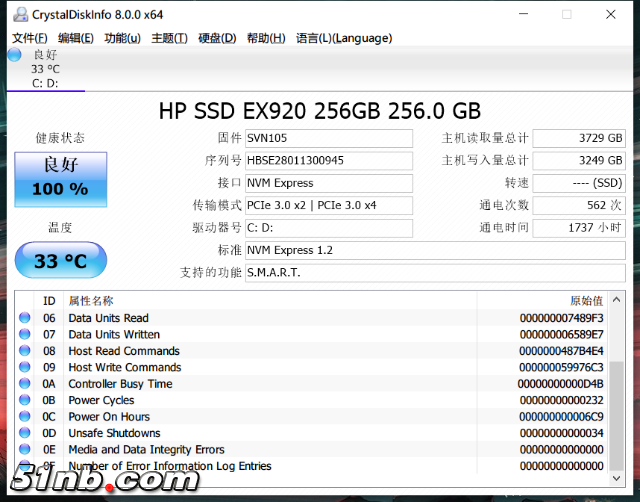Click status orb for Host Read Commands
640x502 pixels.
tap(25, 351)
